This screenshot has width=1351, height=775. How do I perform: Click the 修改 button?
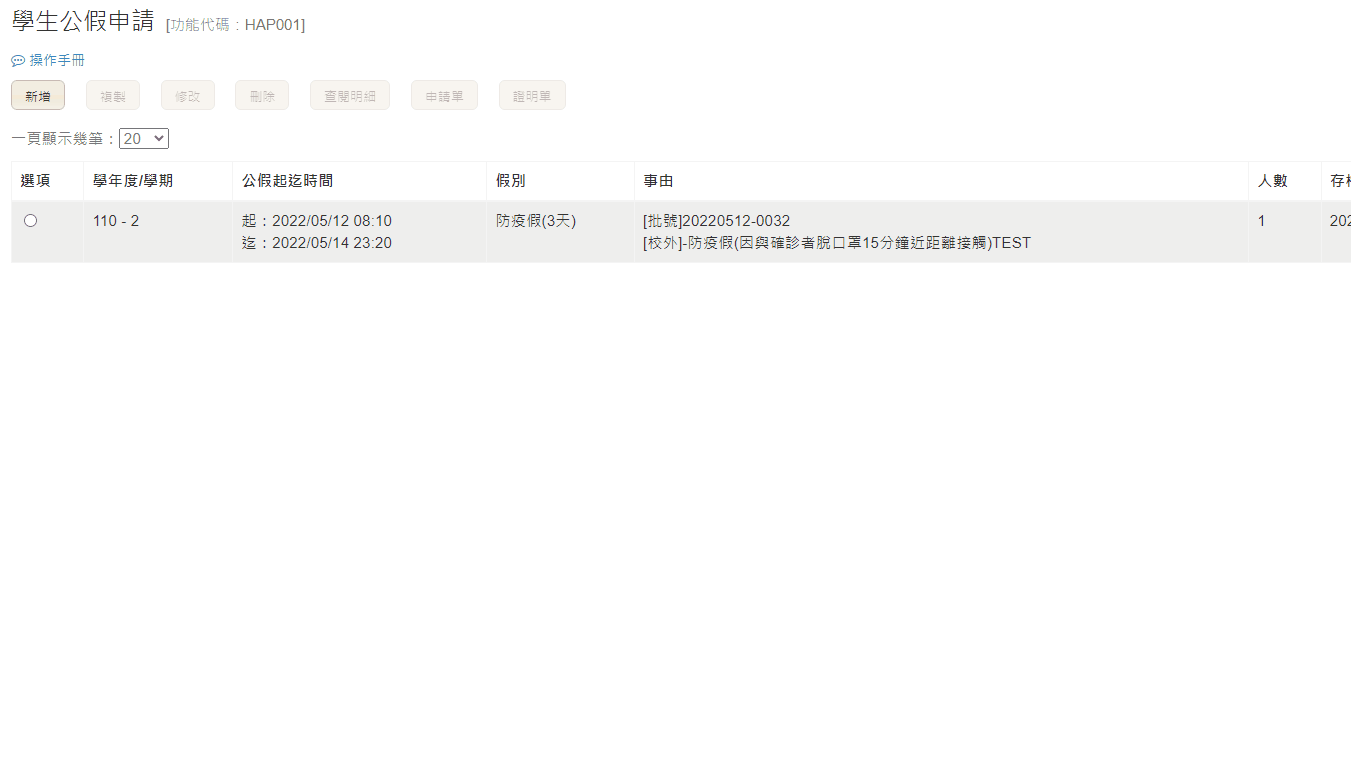(x=188, y=96)
